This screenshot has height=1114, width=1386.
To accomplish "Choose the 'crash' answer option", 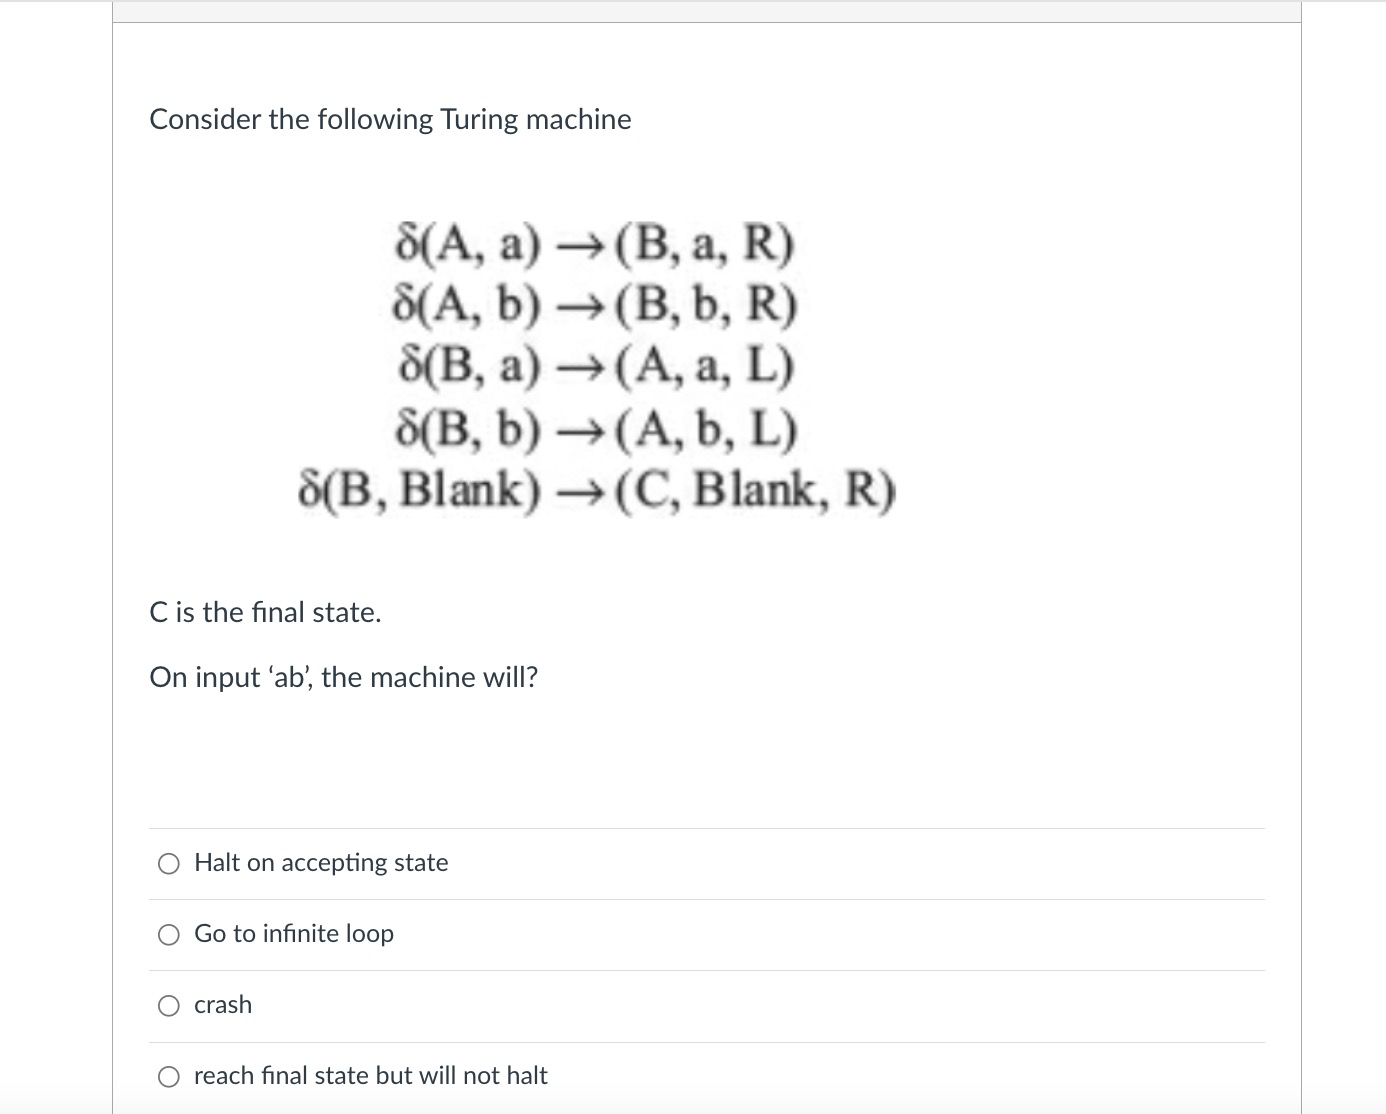I will coord(169,1006).
